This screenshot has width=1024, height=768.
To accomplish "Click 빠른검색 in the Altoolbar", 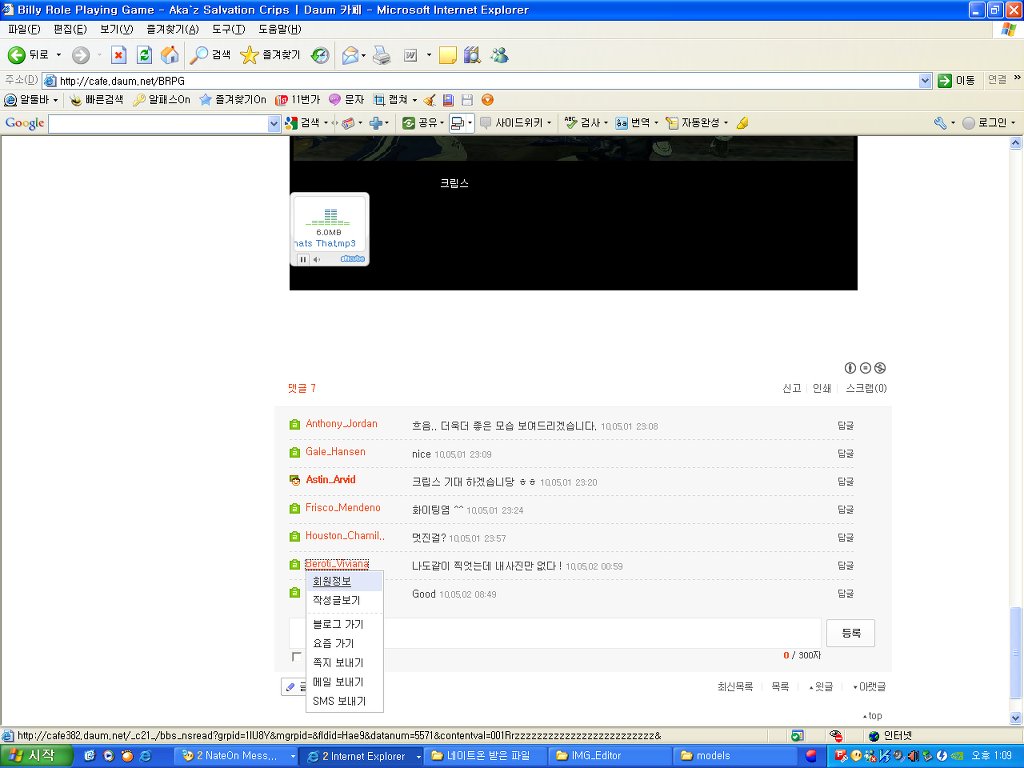I will pos(97,100).
